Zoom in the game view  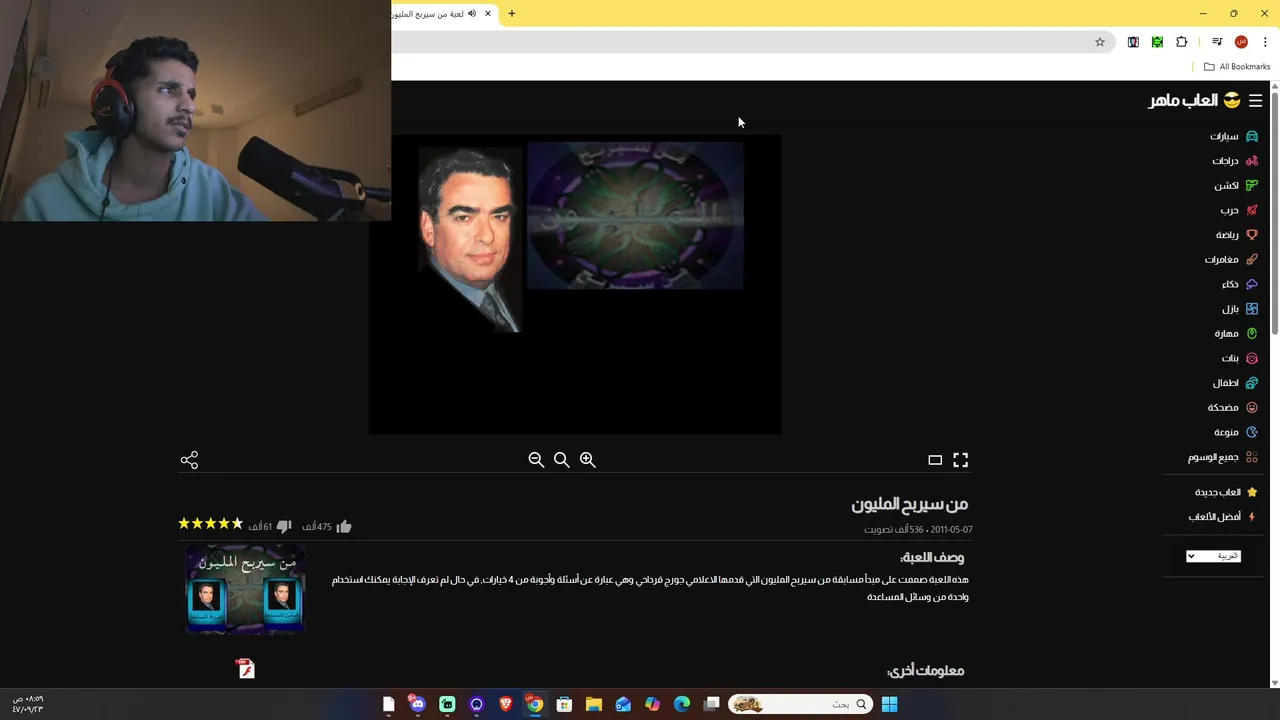coord(588,460)
